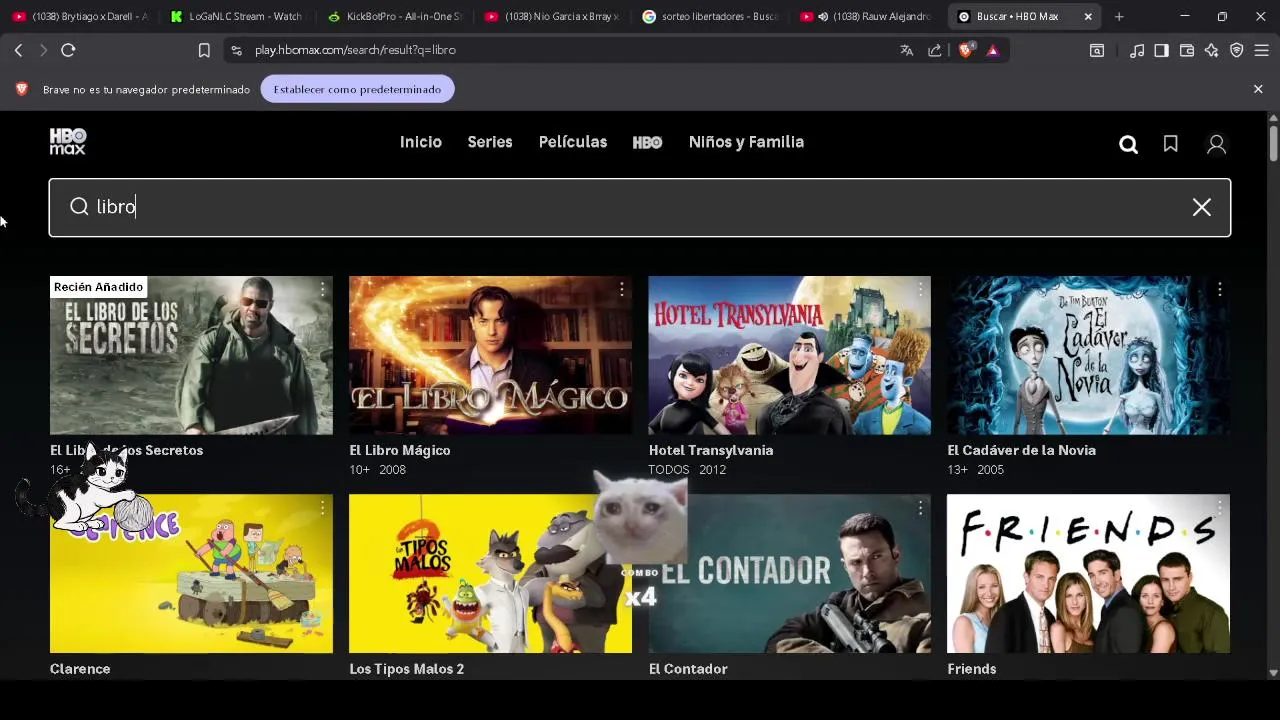Open the Friends poster thumbnail
Image resolution: width=1280 pixels, height=720 pixels.
[1088, 574]
